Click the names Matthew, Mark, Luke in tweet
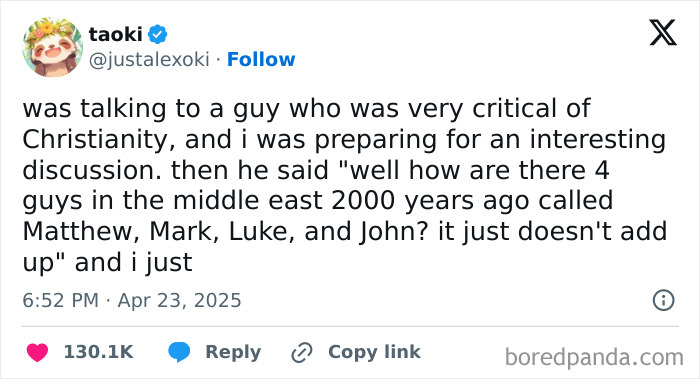Viewport: 700px width, 379px height. click(x=158, y=232)
